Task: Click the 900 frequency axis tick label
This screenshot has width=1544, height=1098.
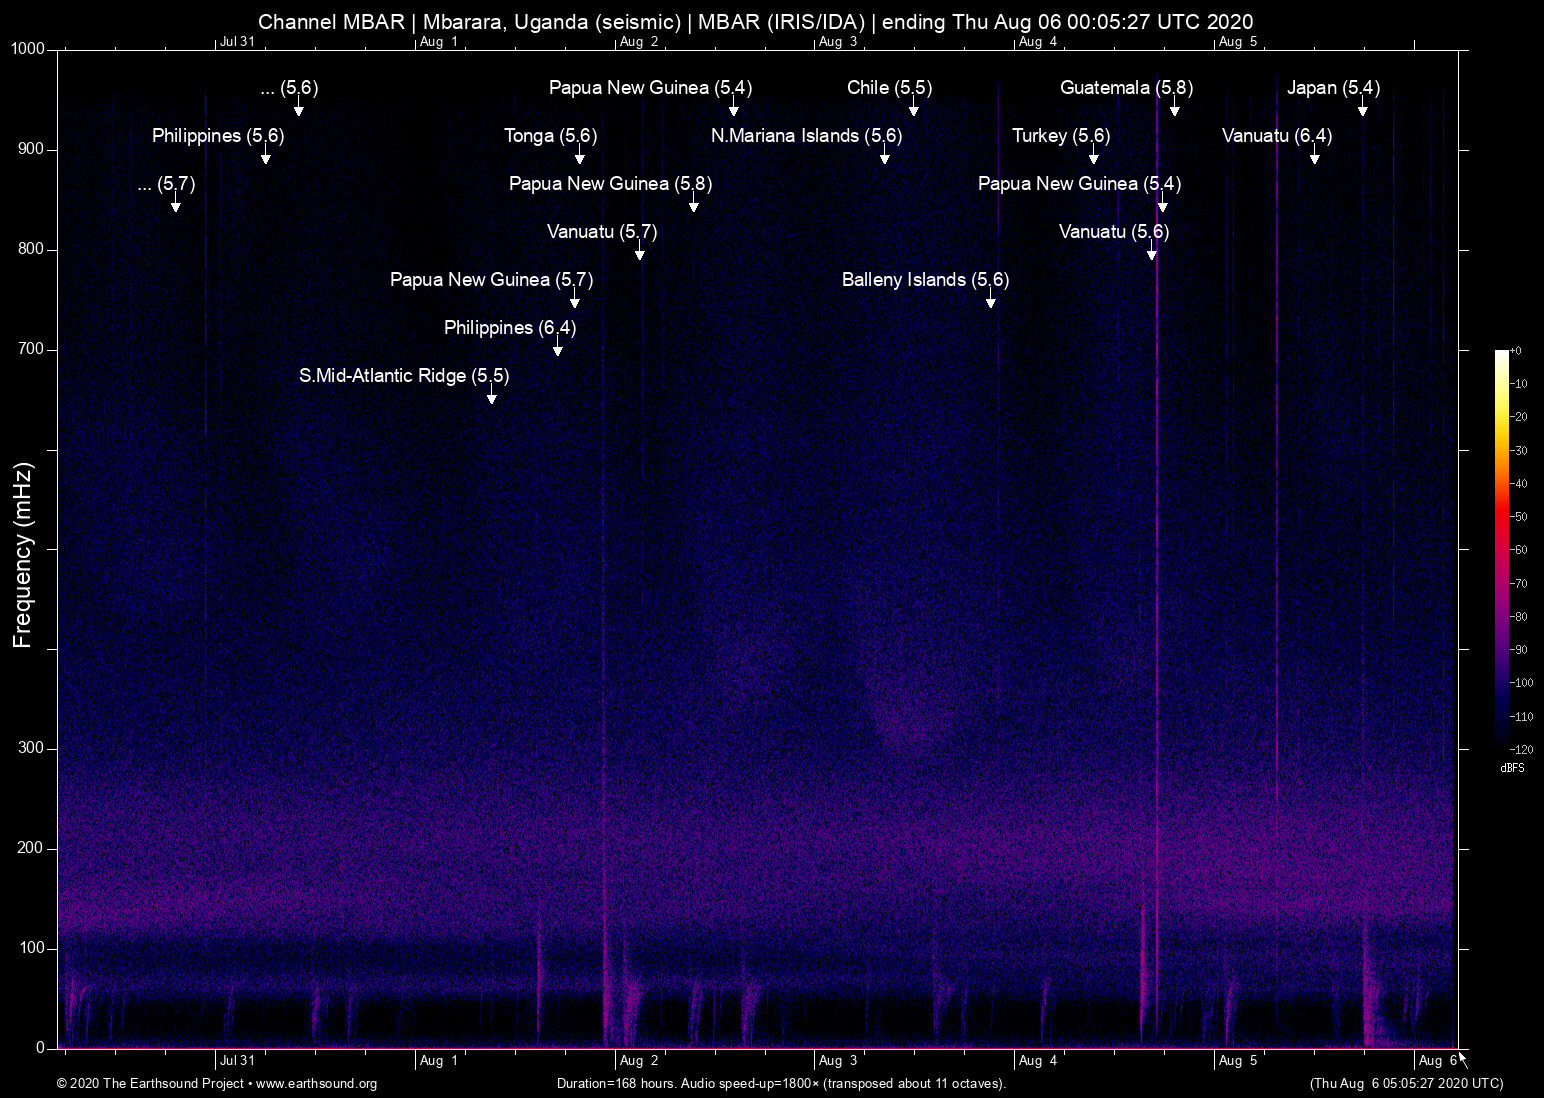Action: click(x=31, y=149)
